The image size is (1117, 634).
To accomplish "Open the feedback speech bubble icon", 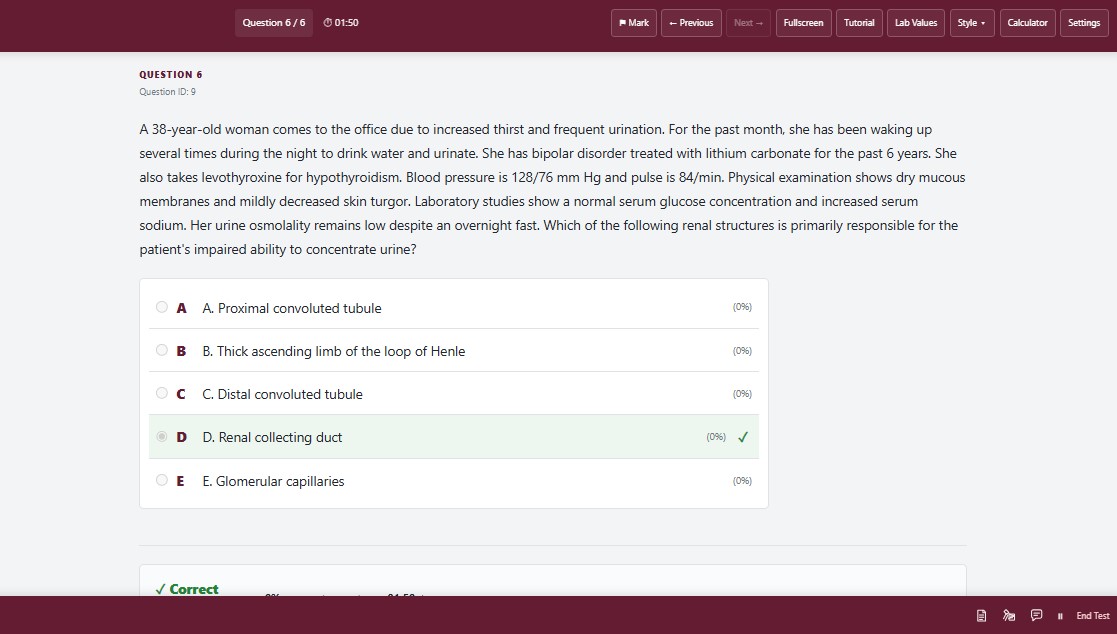I will pos(1037,615).
